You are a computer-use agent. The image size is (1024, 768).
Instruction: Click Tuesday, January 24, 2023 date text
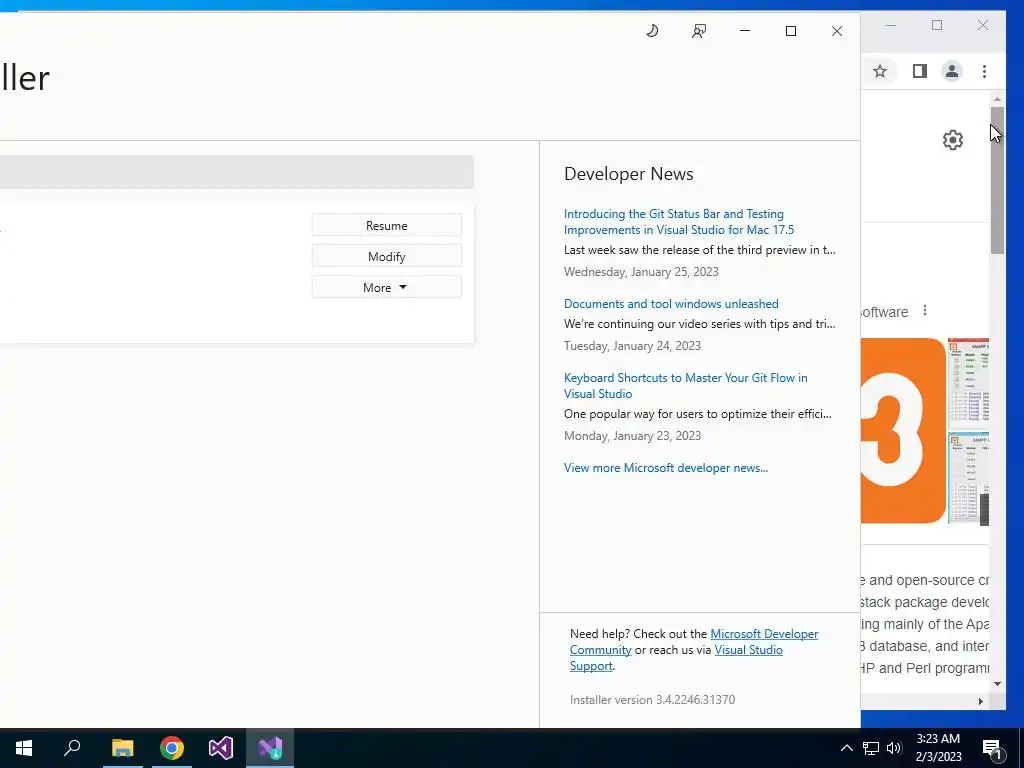[x=632, y=345]
